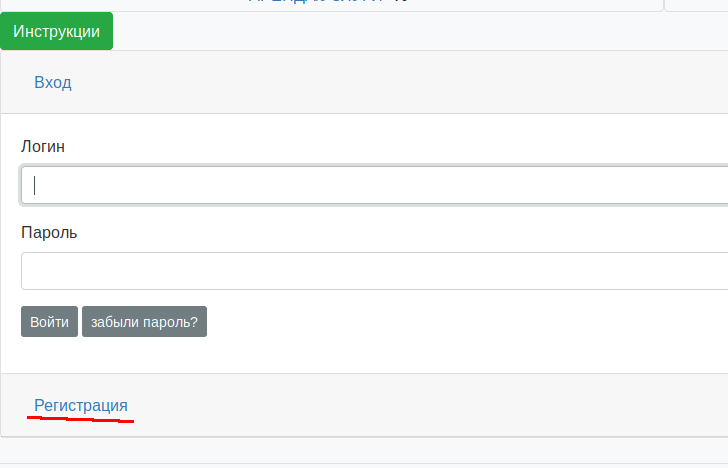
Task: Click the Пароль field label
Action: (49, 232)
